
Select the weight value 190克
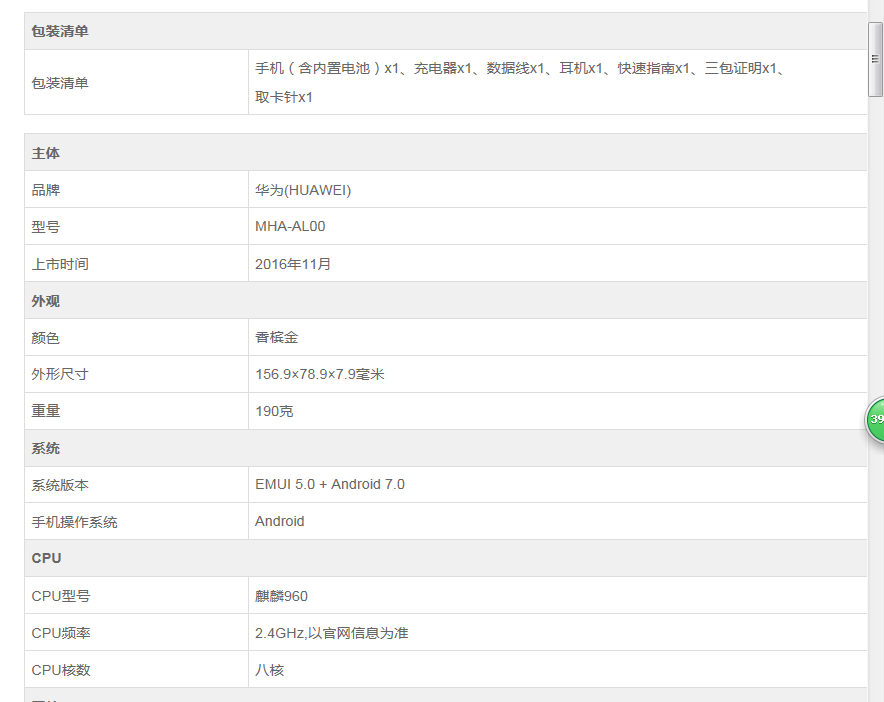point(274,411)
